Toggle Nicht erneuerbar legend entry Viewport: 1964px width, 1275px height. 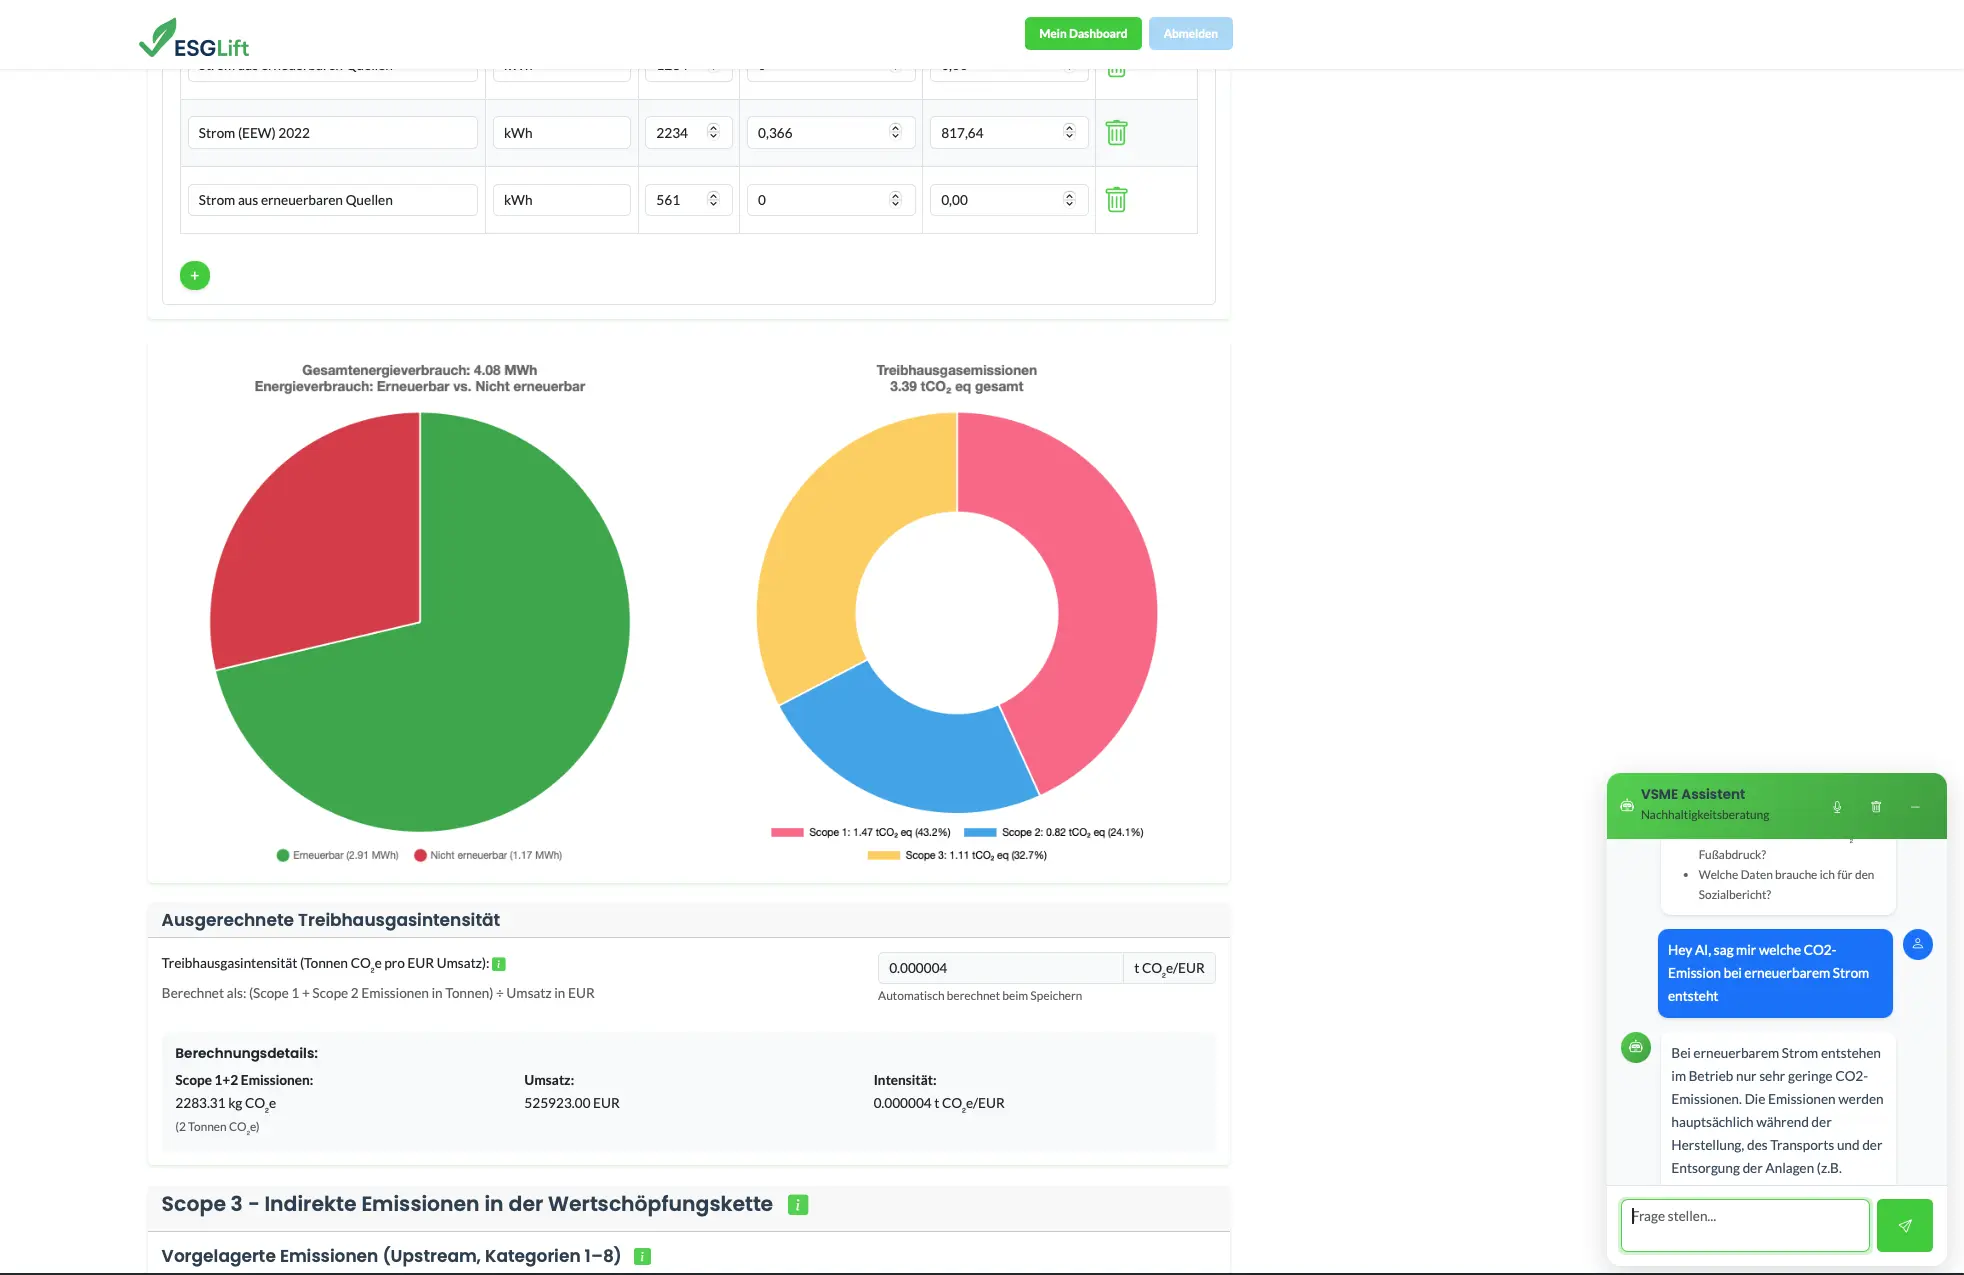point(488,855)
